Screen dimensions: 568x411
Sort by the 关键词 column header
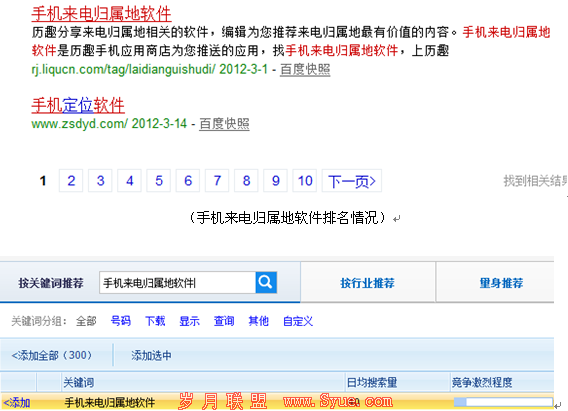tap(79, 382)
